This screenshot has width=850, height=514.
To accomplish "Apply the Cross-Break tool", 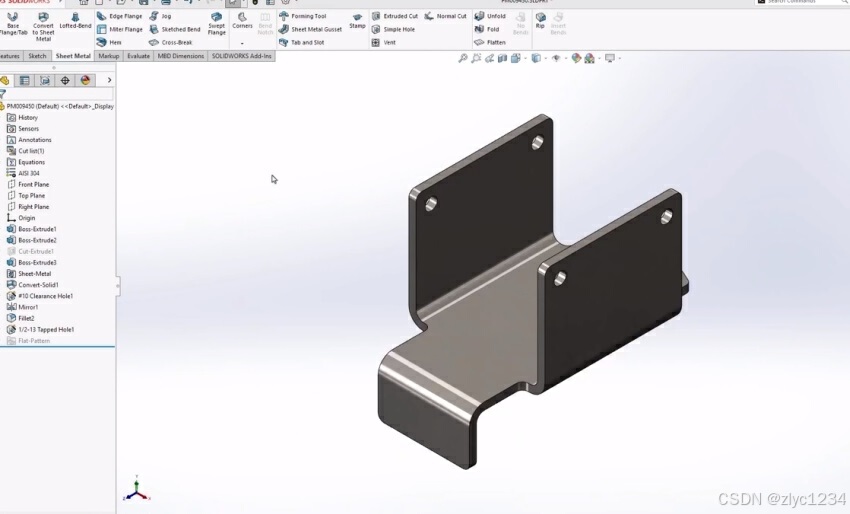I will (171, 42).
